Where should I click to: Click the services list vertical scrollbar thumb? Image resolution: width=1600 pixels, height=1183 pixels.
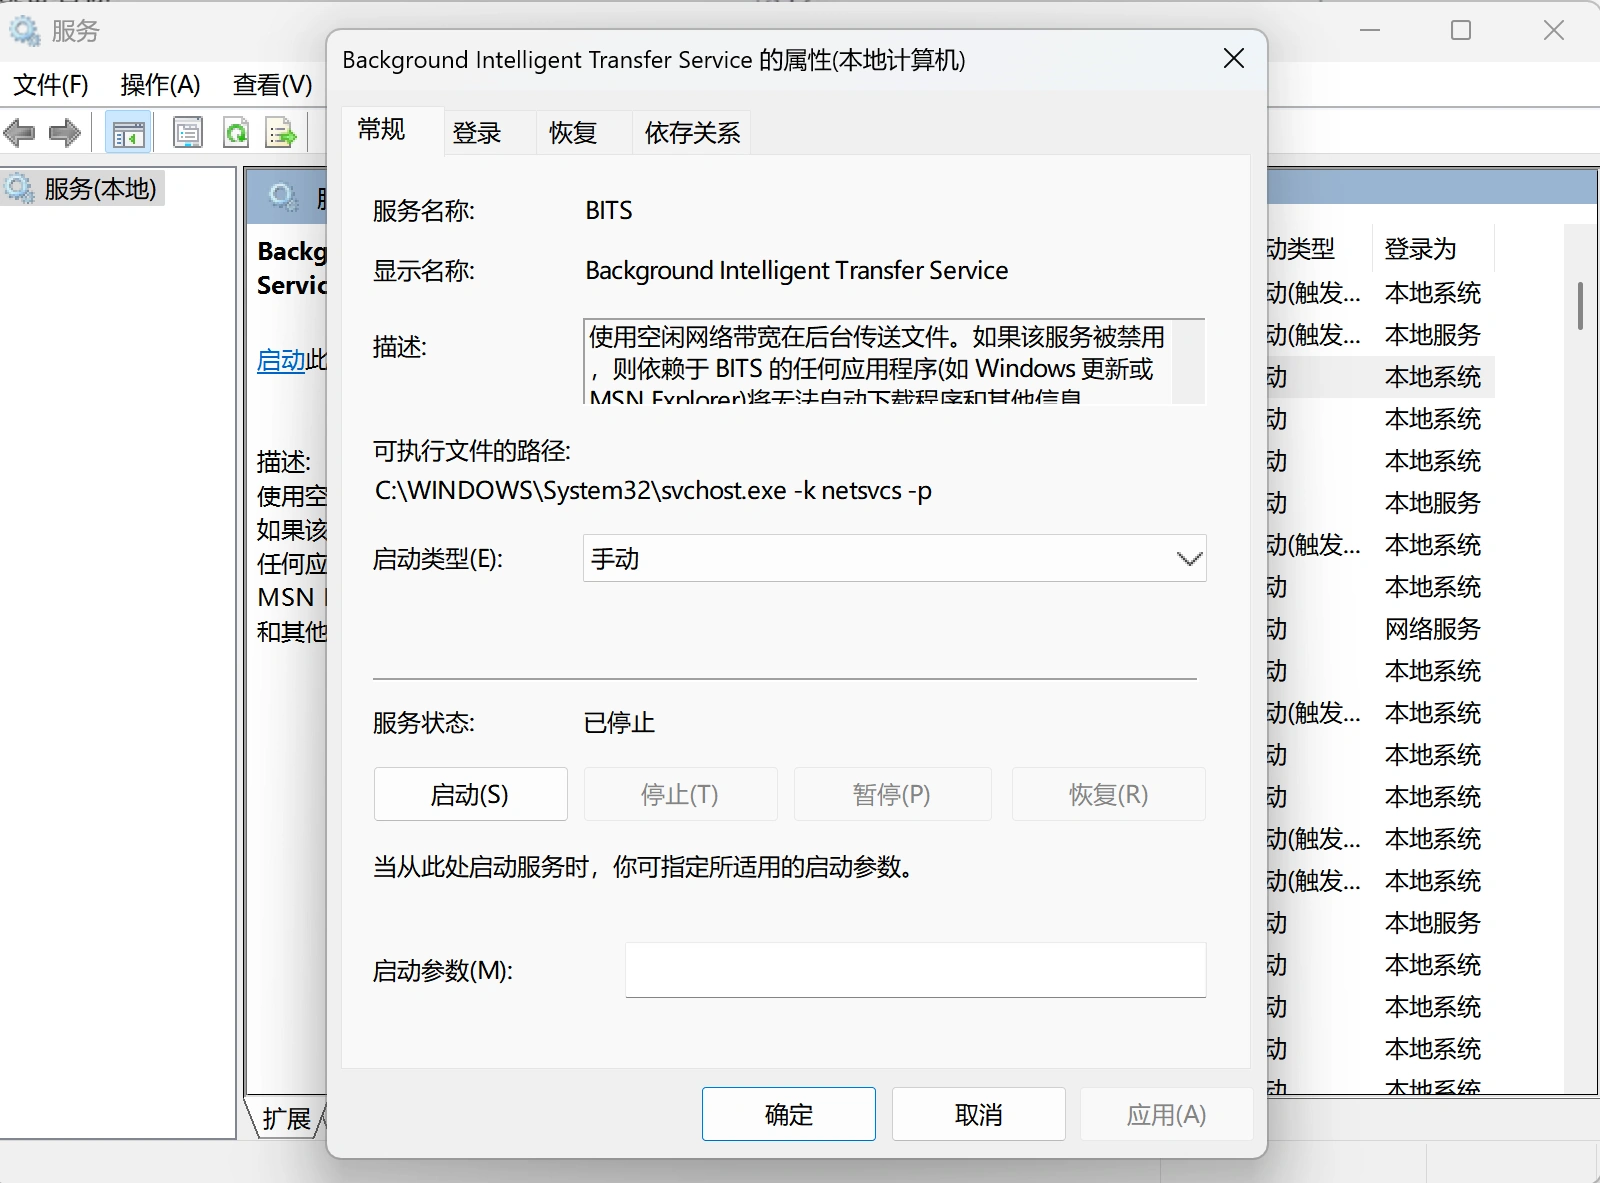1580,305
